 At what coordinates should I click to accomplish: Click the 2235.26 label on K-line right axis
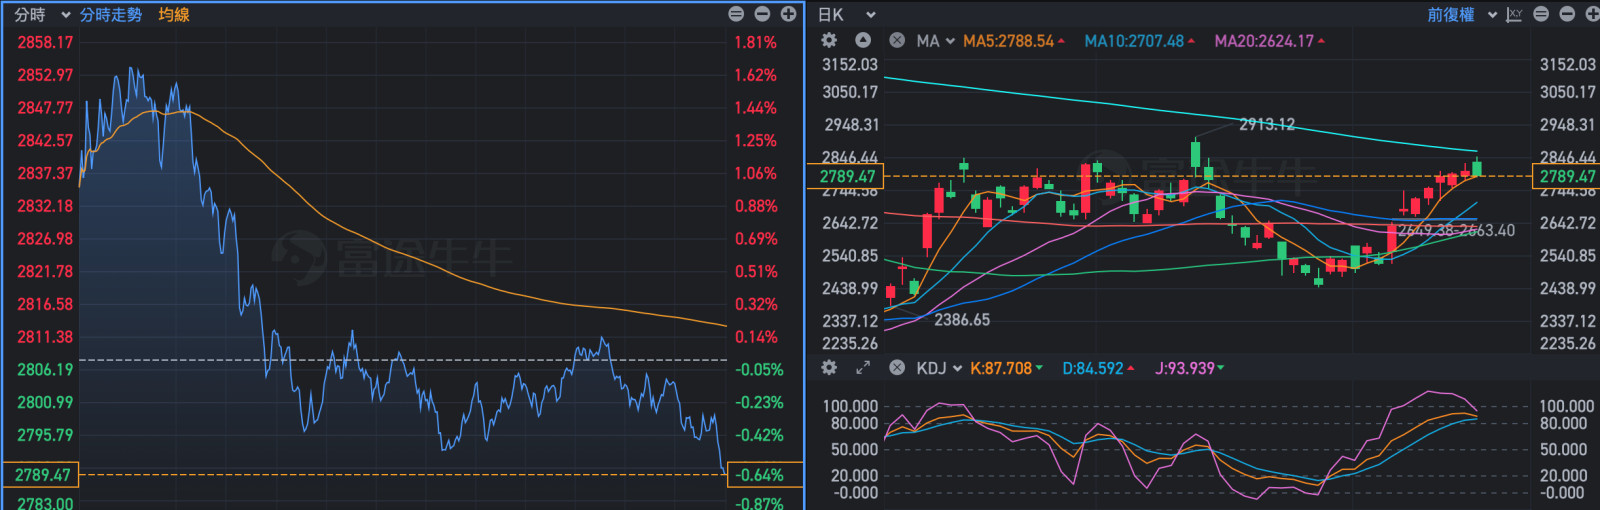click(1568, 343)
